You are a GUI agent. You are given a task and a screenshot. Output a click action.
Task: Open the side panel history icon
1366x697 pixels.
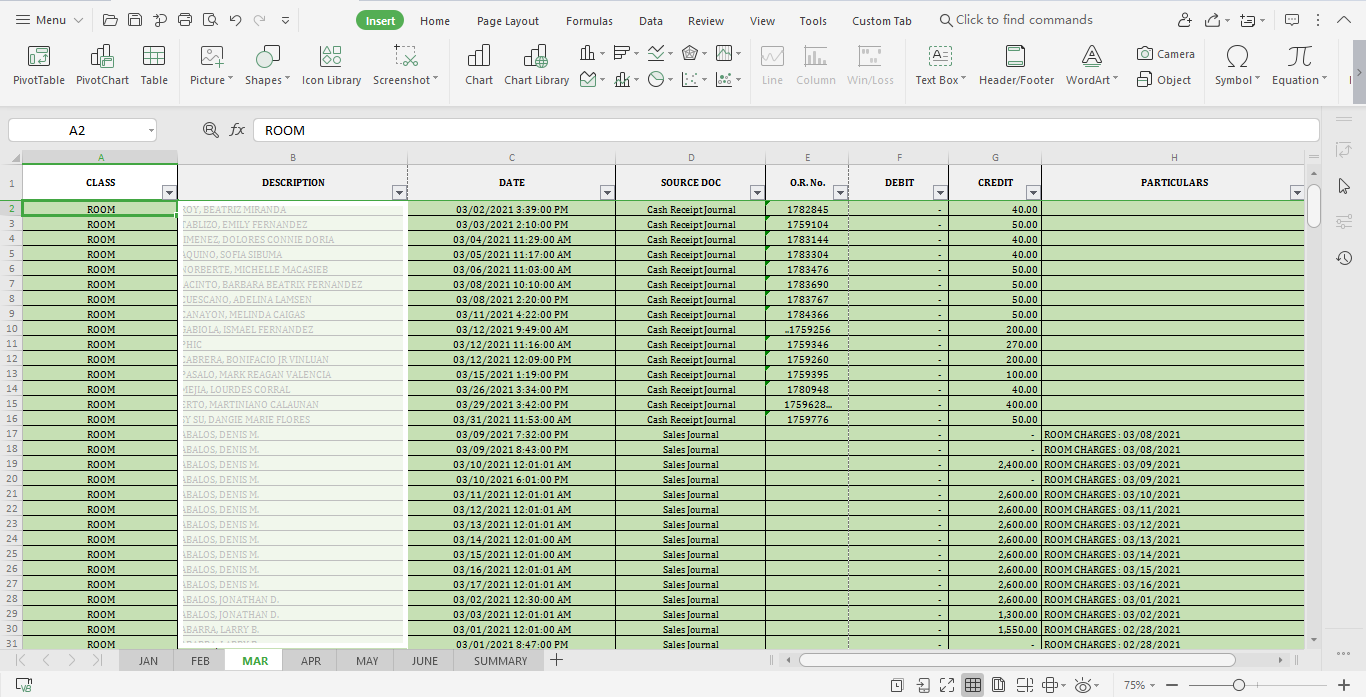tap(1344, 258)
